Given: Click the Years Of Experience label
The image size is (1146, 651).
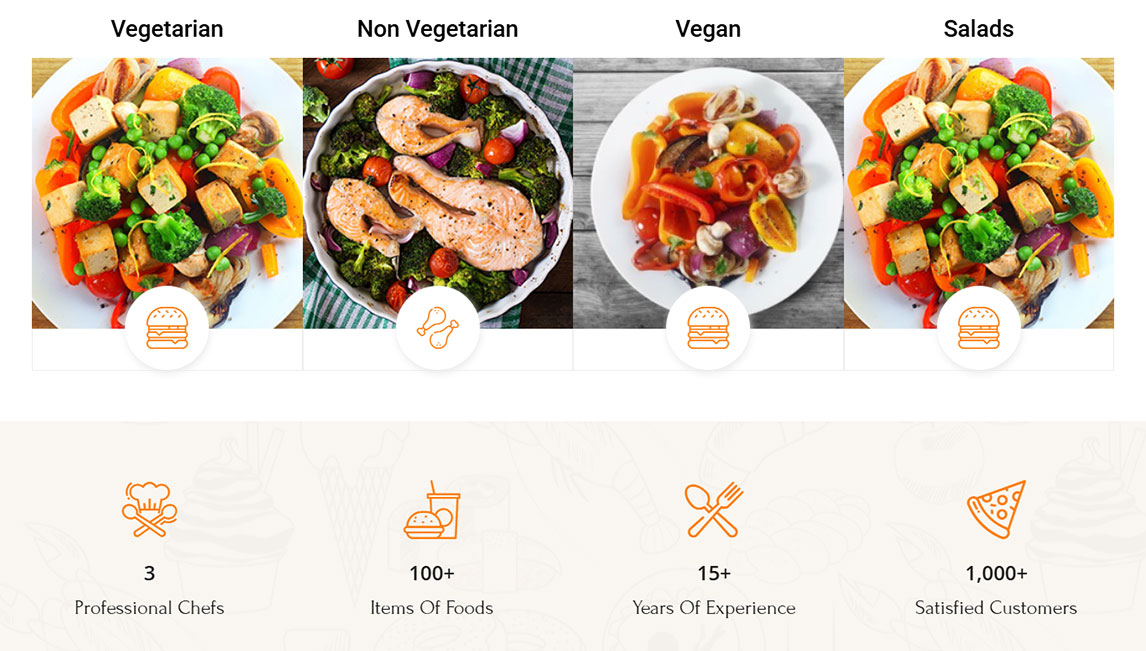Looking at the screenshot, I should (x=713, y=607).
